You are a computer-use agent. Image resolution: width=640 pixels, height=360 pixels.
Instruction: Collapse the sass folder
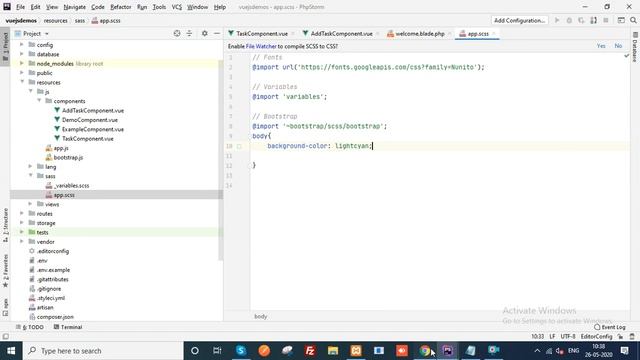(31, 176)
